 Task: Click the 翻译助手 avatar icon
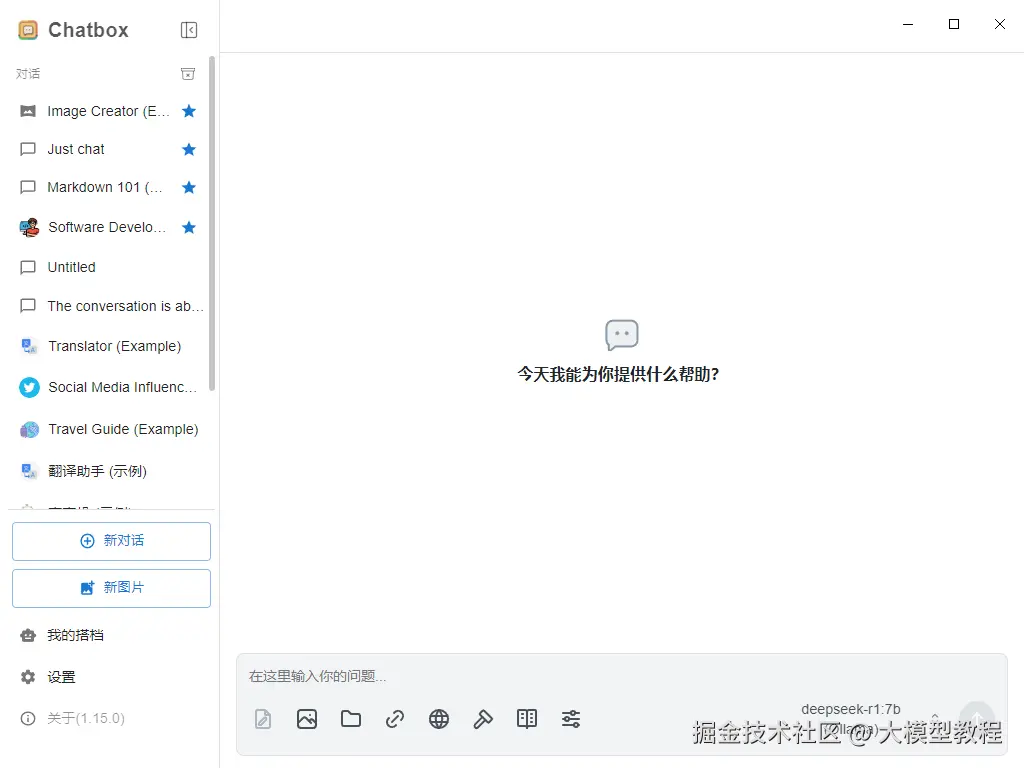point(29,471)
